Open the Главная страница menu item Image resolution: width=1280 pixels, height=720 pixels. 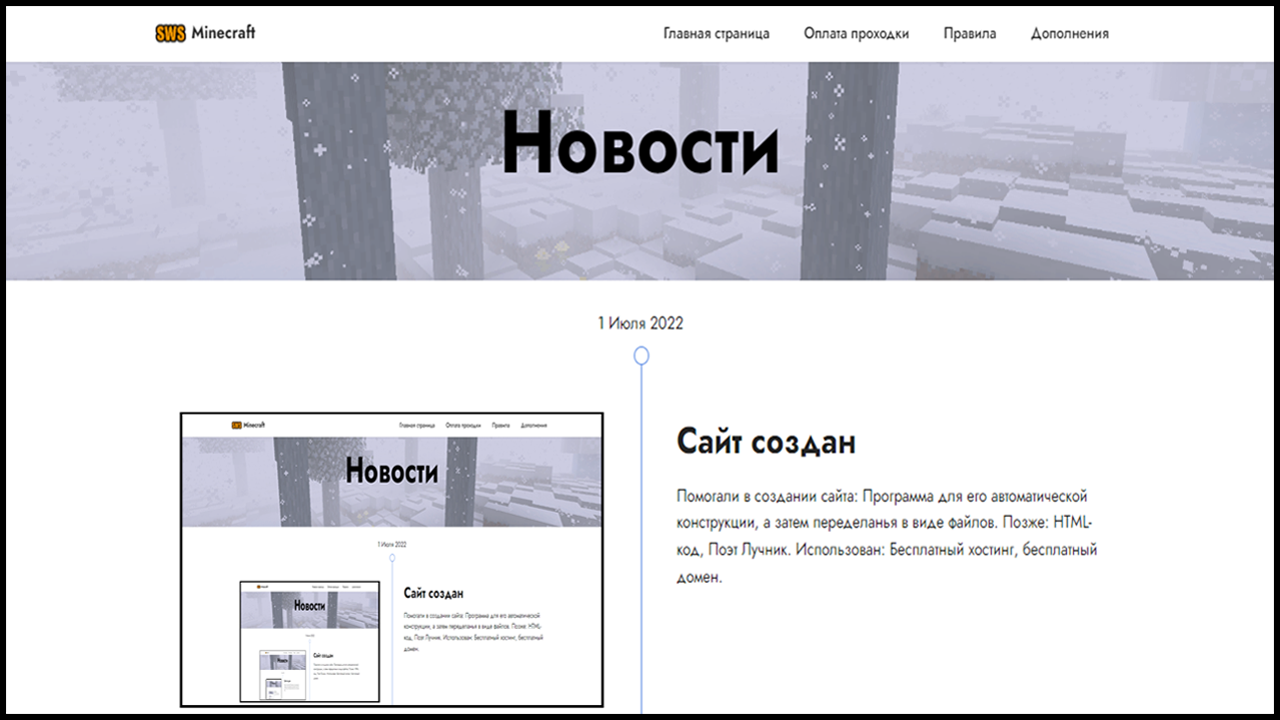click(x=716, y=33)
